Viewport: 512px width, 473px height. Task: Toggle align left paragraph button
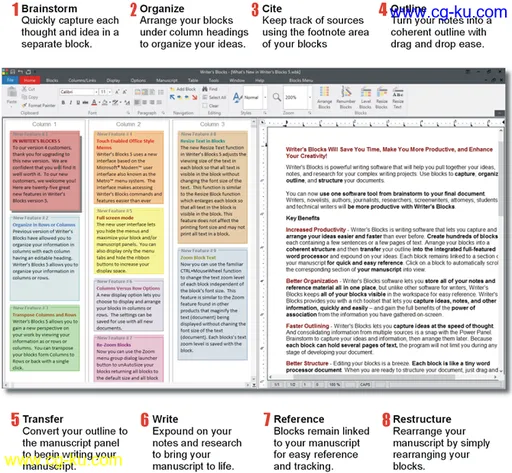pyautogui.click(x=137, y=102)
